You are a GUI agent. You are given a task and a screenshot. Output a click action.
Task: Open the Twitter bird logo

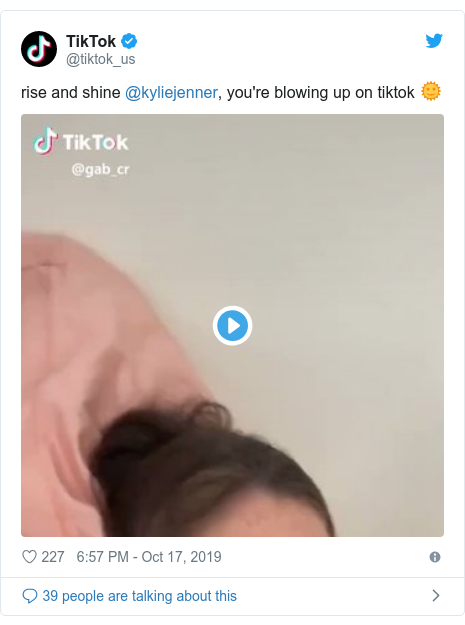point(434,41)
